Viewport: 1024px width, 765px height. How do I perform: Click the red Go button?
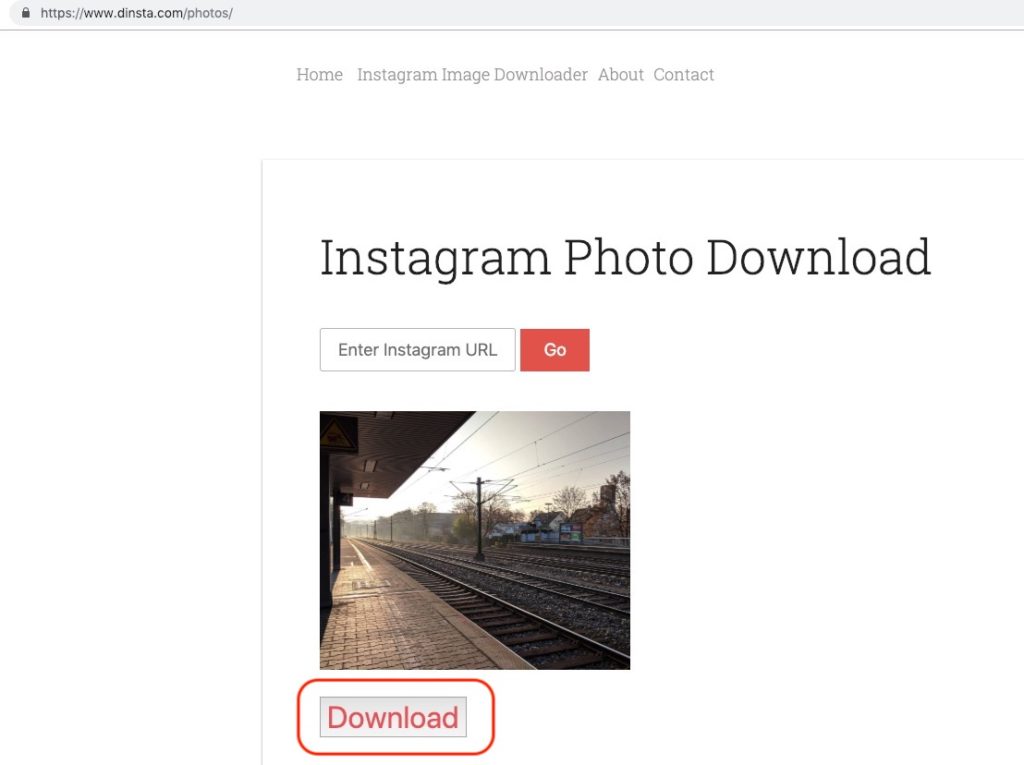(554, 350)
